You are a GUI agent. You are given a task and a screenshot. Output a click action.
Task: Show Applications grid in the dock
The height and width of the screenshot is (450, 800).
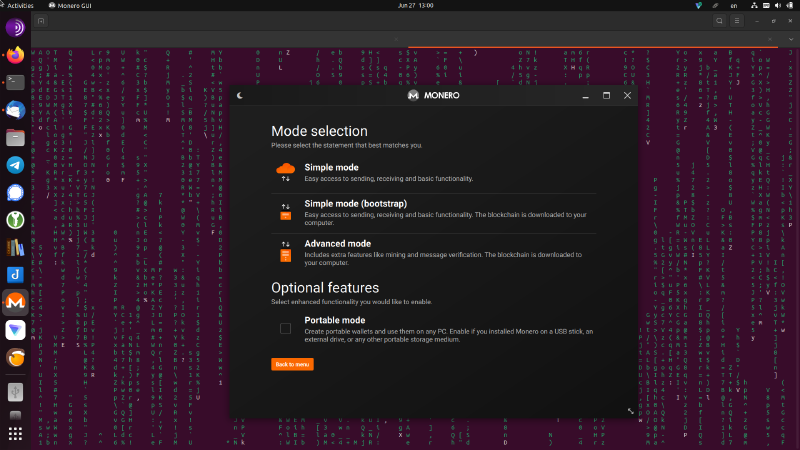[x=15, y=434]
